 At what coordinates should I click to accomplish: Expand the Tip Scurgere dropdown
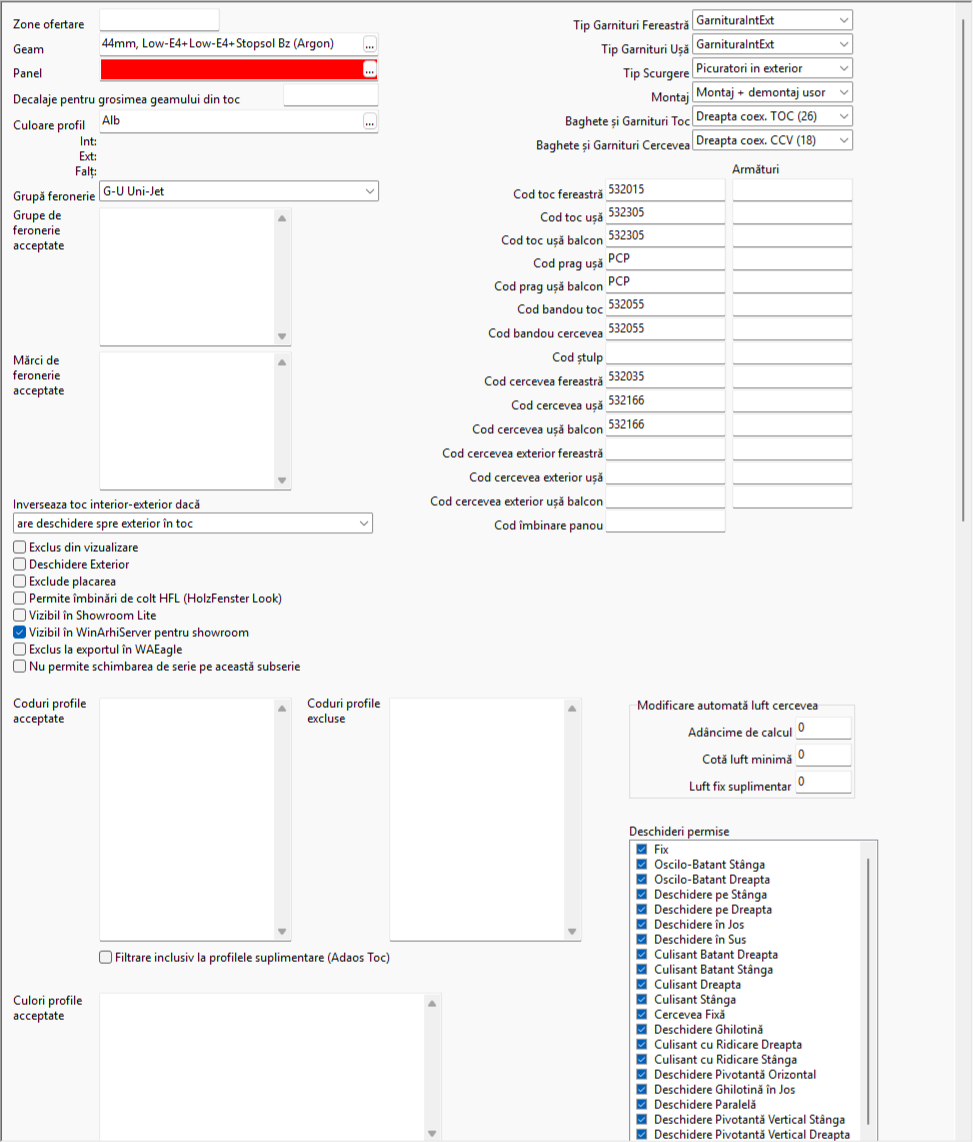click(843, 68)
